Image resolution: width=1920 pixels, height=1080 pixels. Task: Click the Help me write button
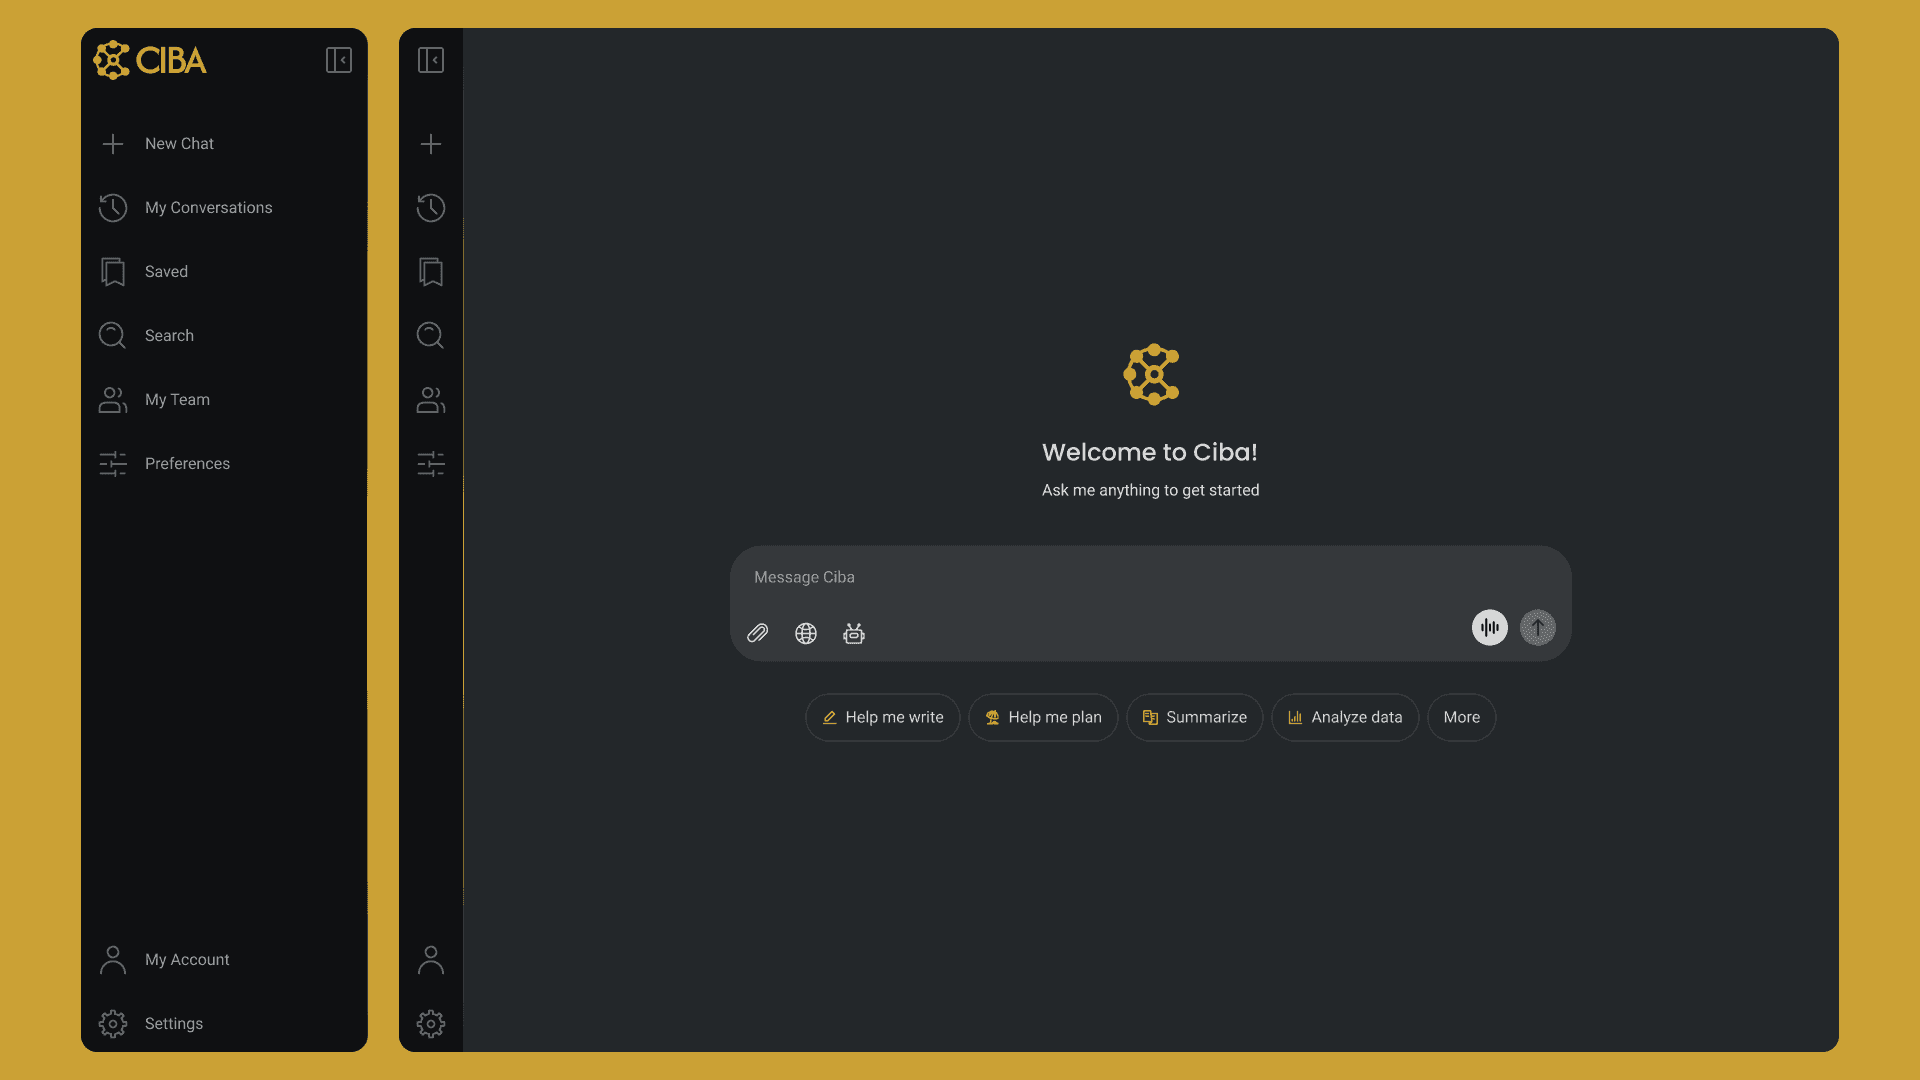[x=882, y=718]
